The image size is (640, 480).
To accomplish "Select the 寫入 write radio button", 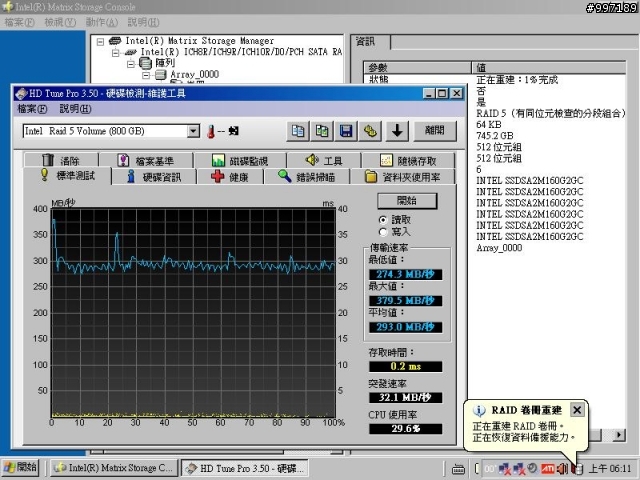I will (383, 232).
